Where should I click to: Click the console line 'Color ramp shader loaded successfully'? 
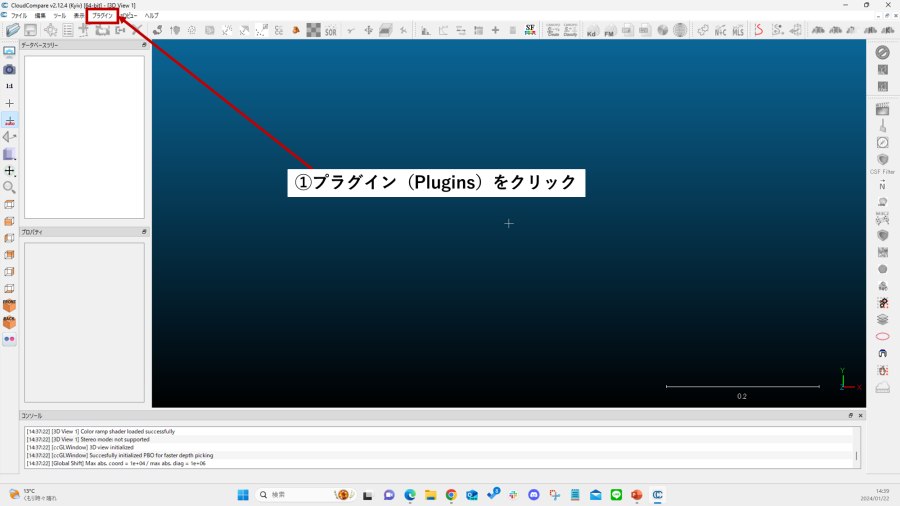click(100, 431)
